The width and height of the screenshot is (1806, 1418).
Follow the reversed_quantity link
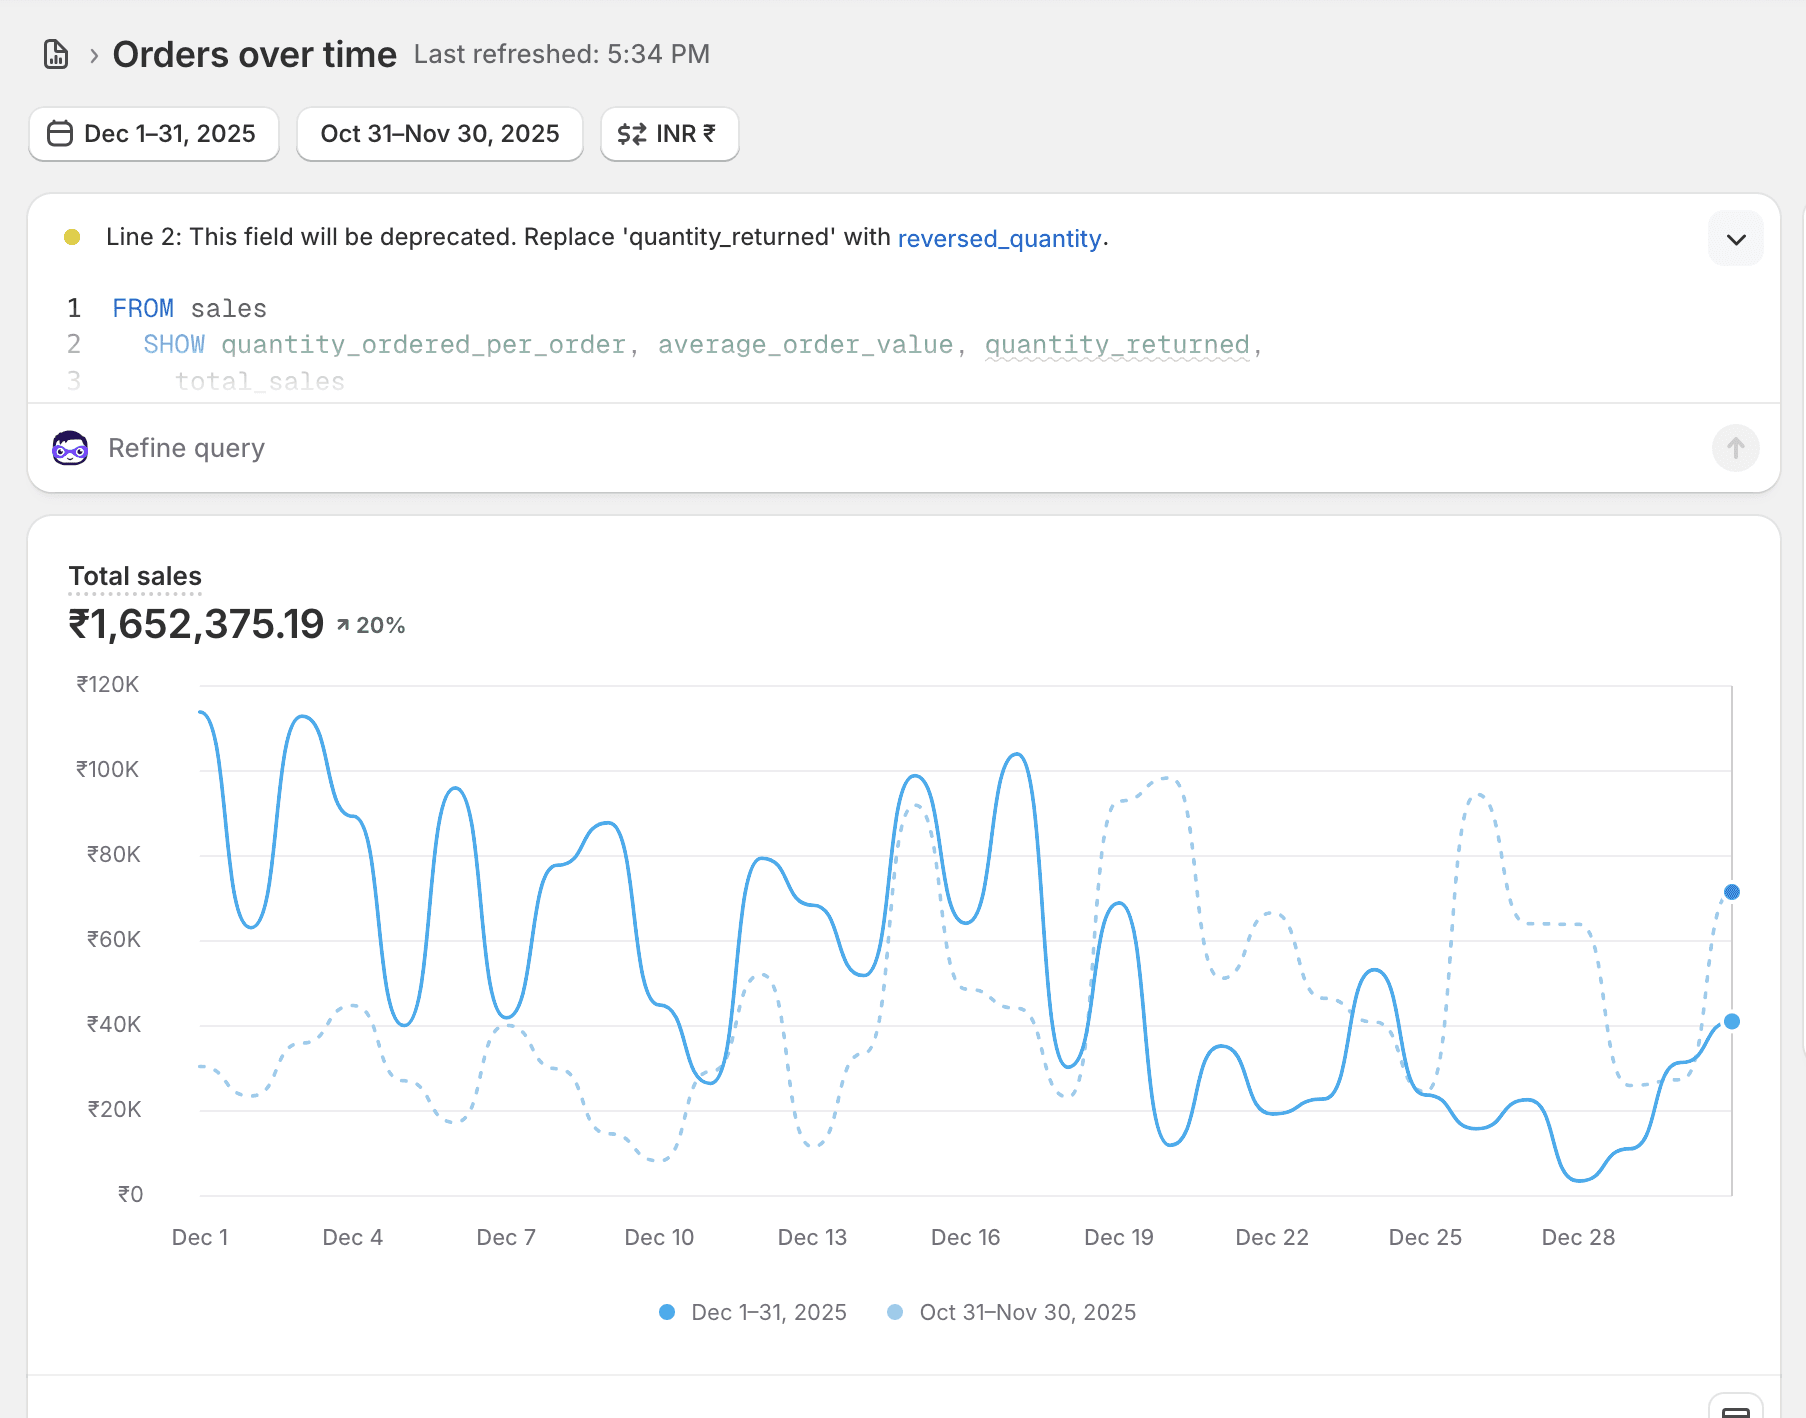[999, 238]
